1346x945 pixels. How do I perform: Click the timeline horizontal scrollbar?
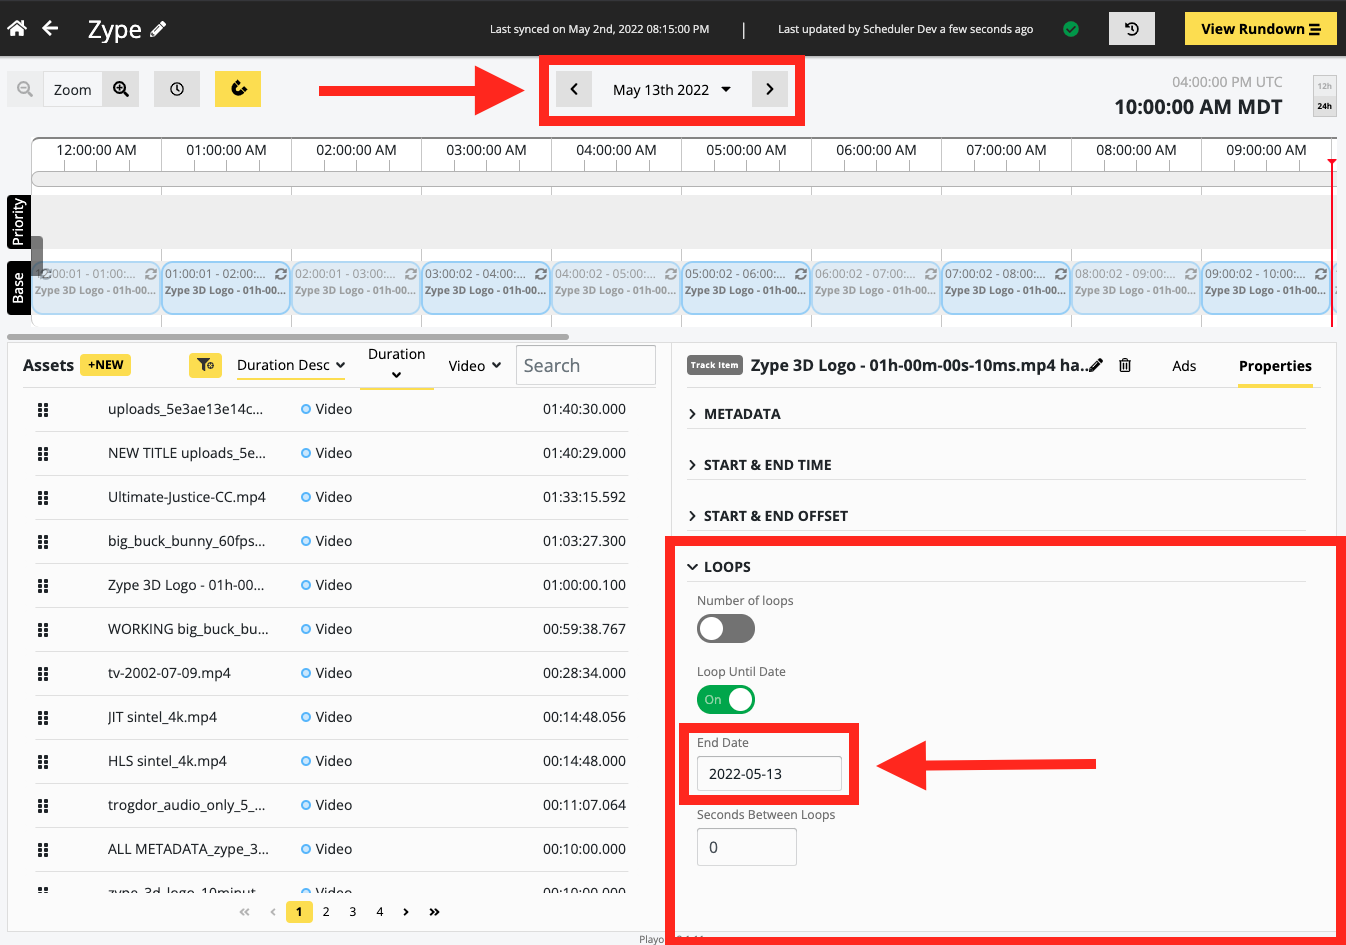pyautogui.click(x=683, y=179)
